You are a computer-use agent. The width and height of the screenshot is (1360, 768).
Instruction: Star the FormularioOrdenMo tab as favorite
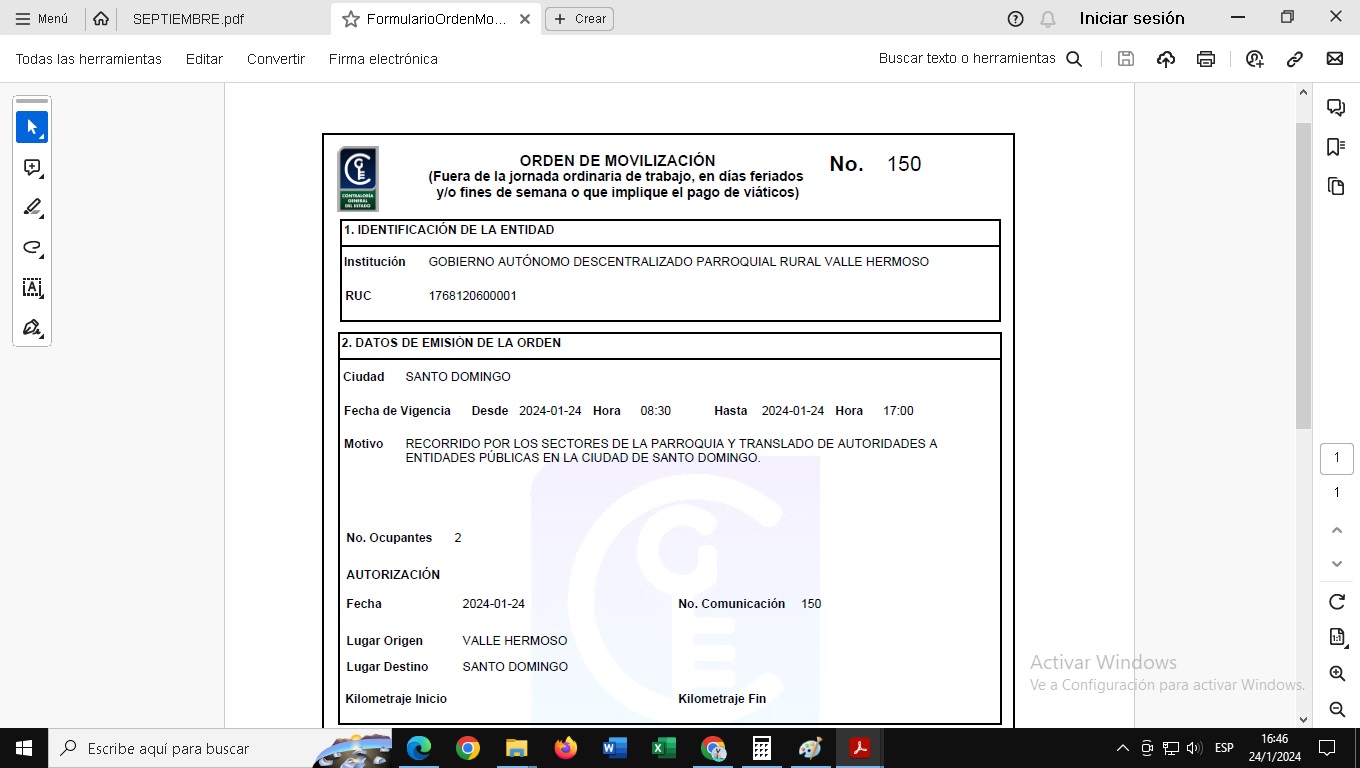coord(350,19)
